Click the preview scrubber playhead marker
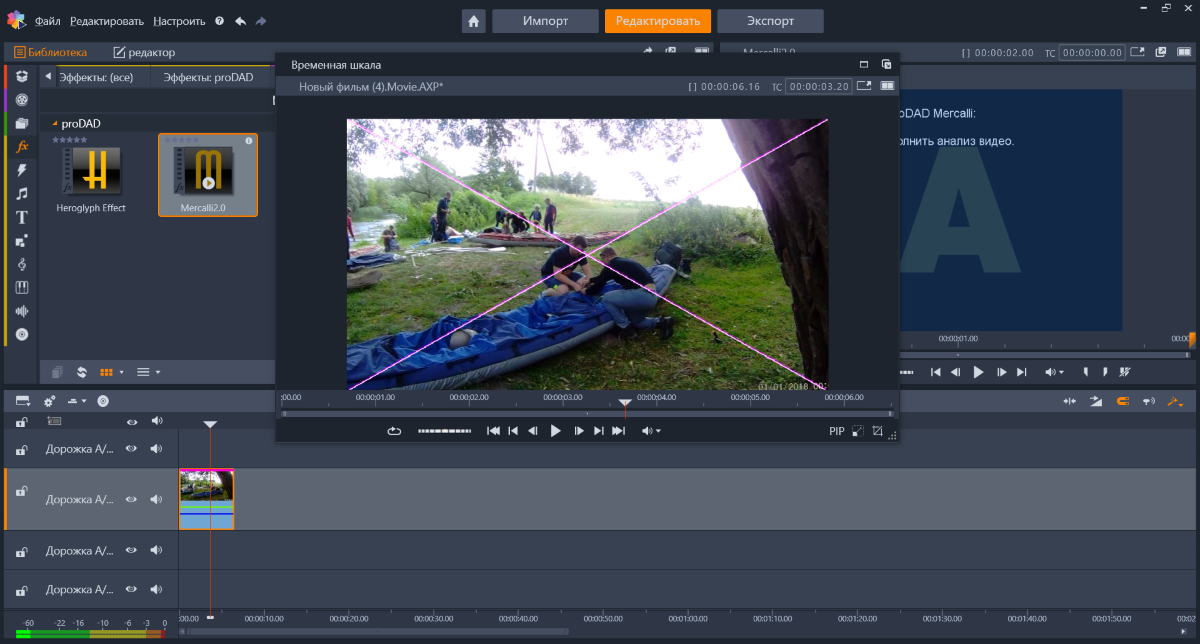The width and height of the screenshot is (1200, 644). click(x=624, y=403)
